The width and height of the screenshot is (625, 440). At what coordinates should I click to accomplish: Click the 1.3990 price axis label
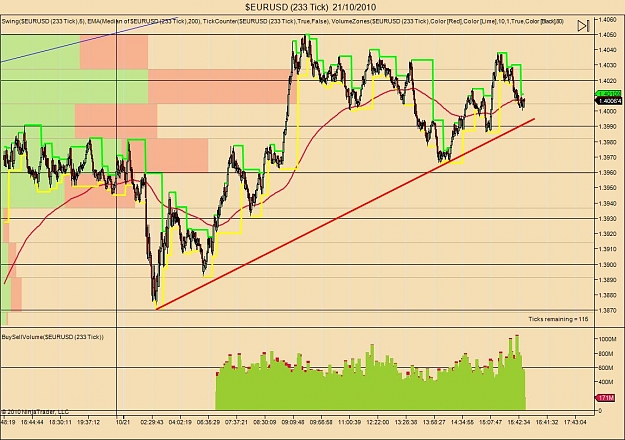coord(607,127)
